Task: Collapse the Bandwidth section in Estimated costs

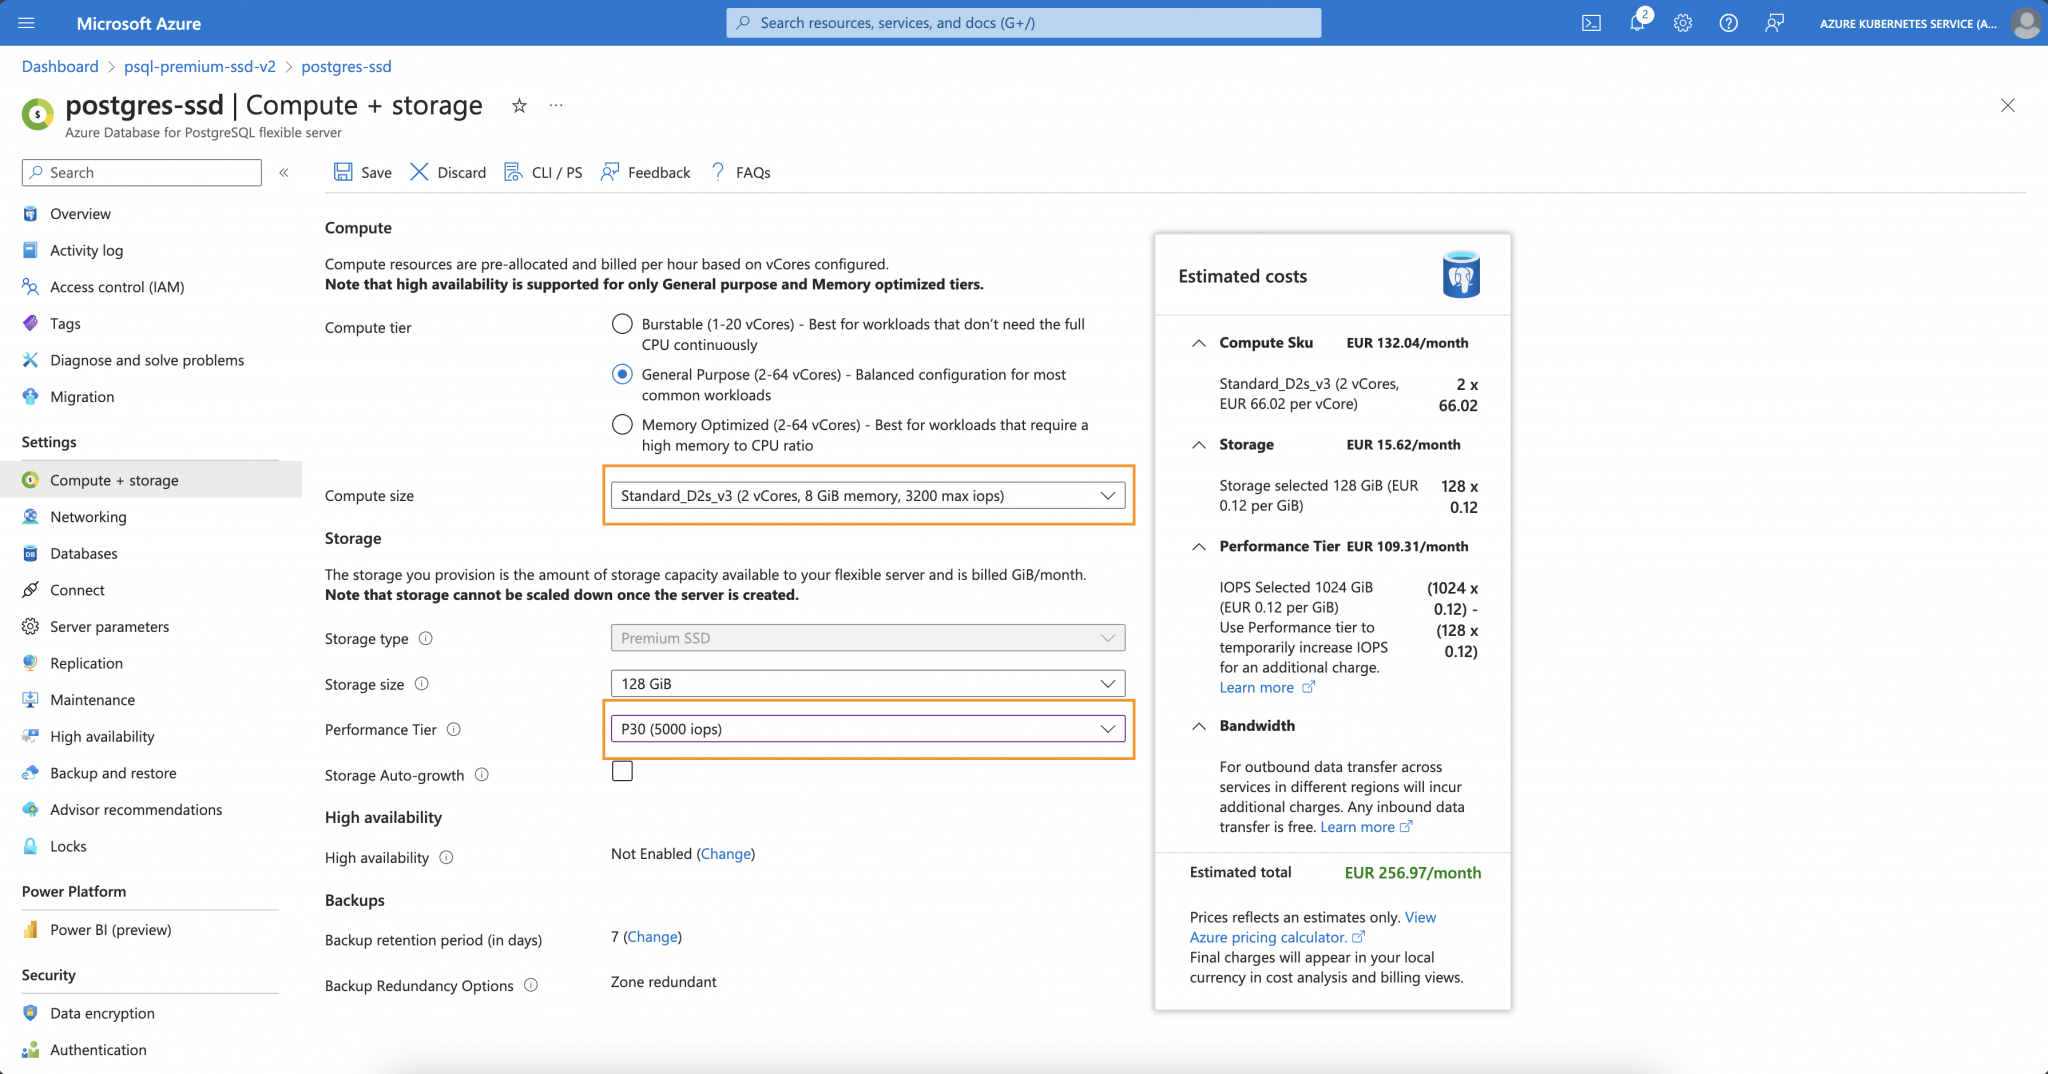Action: 1198,725
